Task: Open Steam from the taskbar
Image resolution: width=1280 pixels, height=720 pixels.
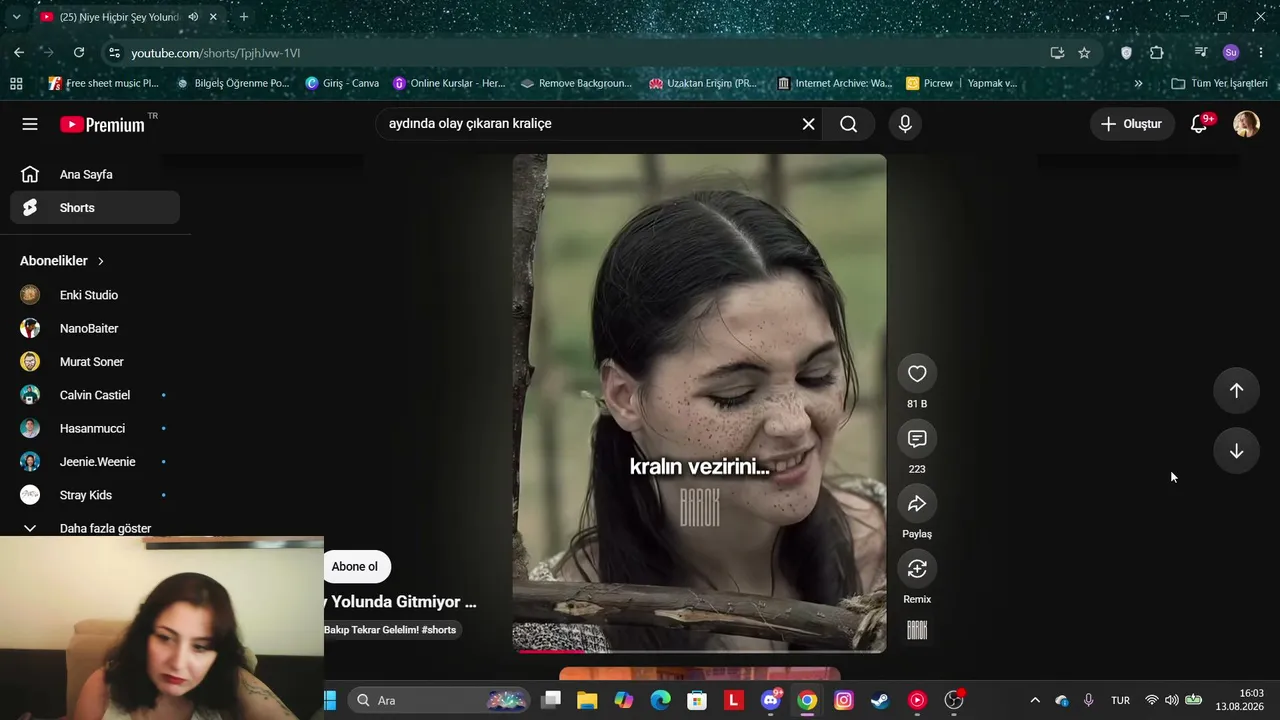Action: (x=880, y=700)
